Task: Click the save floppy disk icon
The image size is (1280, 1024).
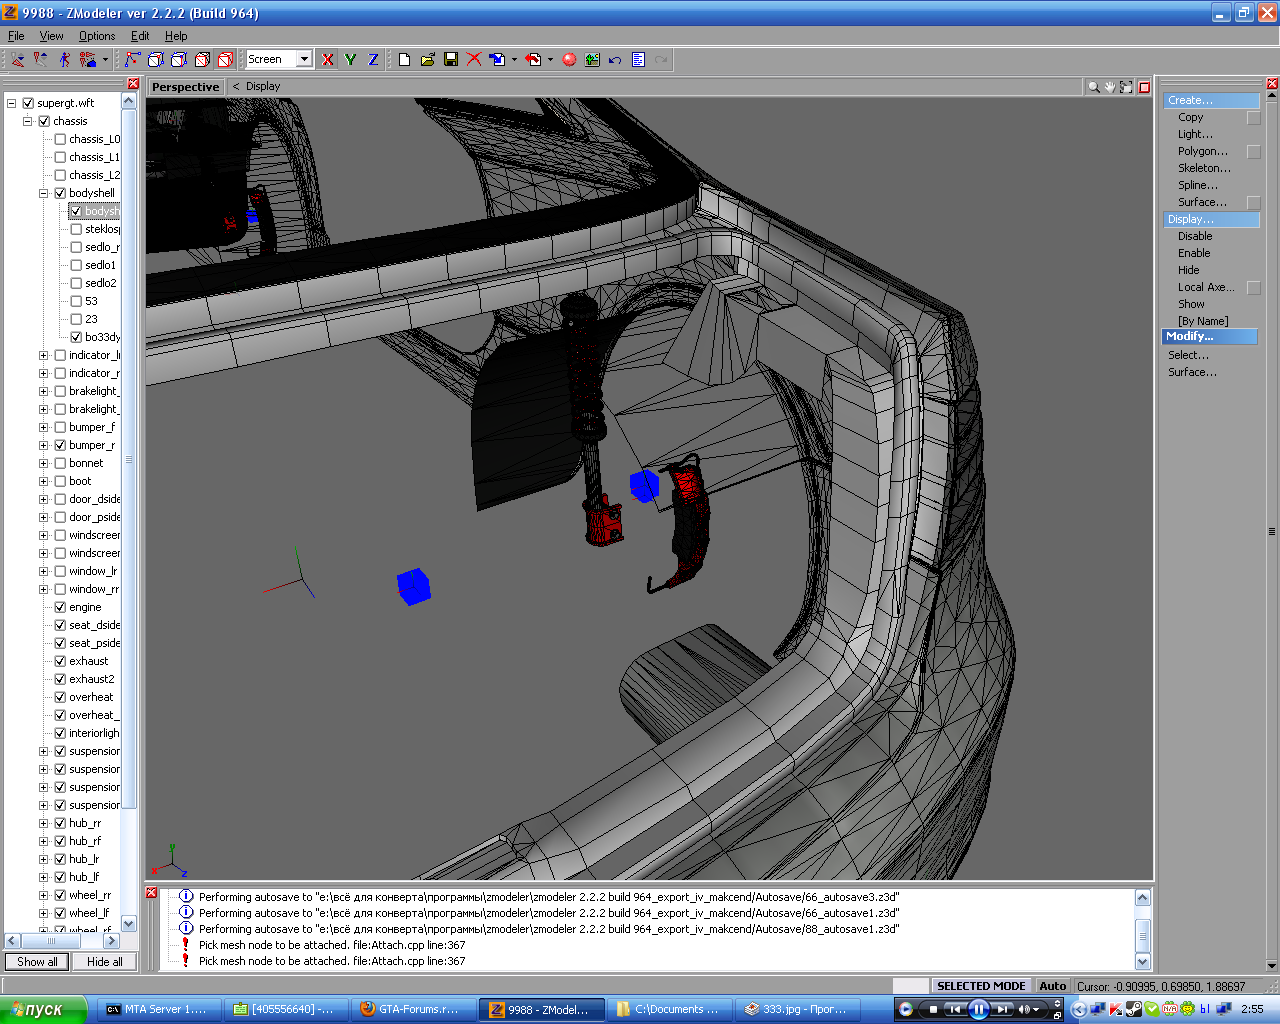Action: (451, 60)
